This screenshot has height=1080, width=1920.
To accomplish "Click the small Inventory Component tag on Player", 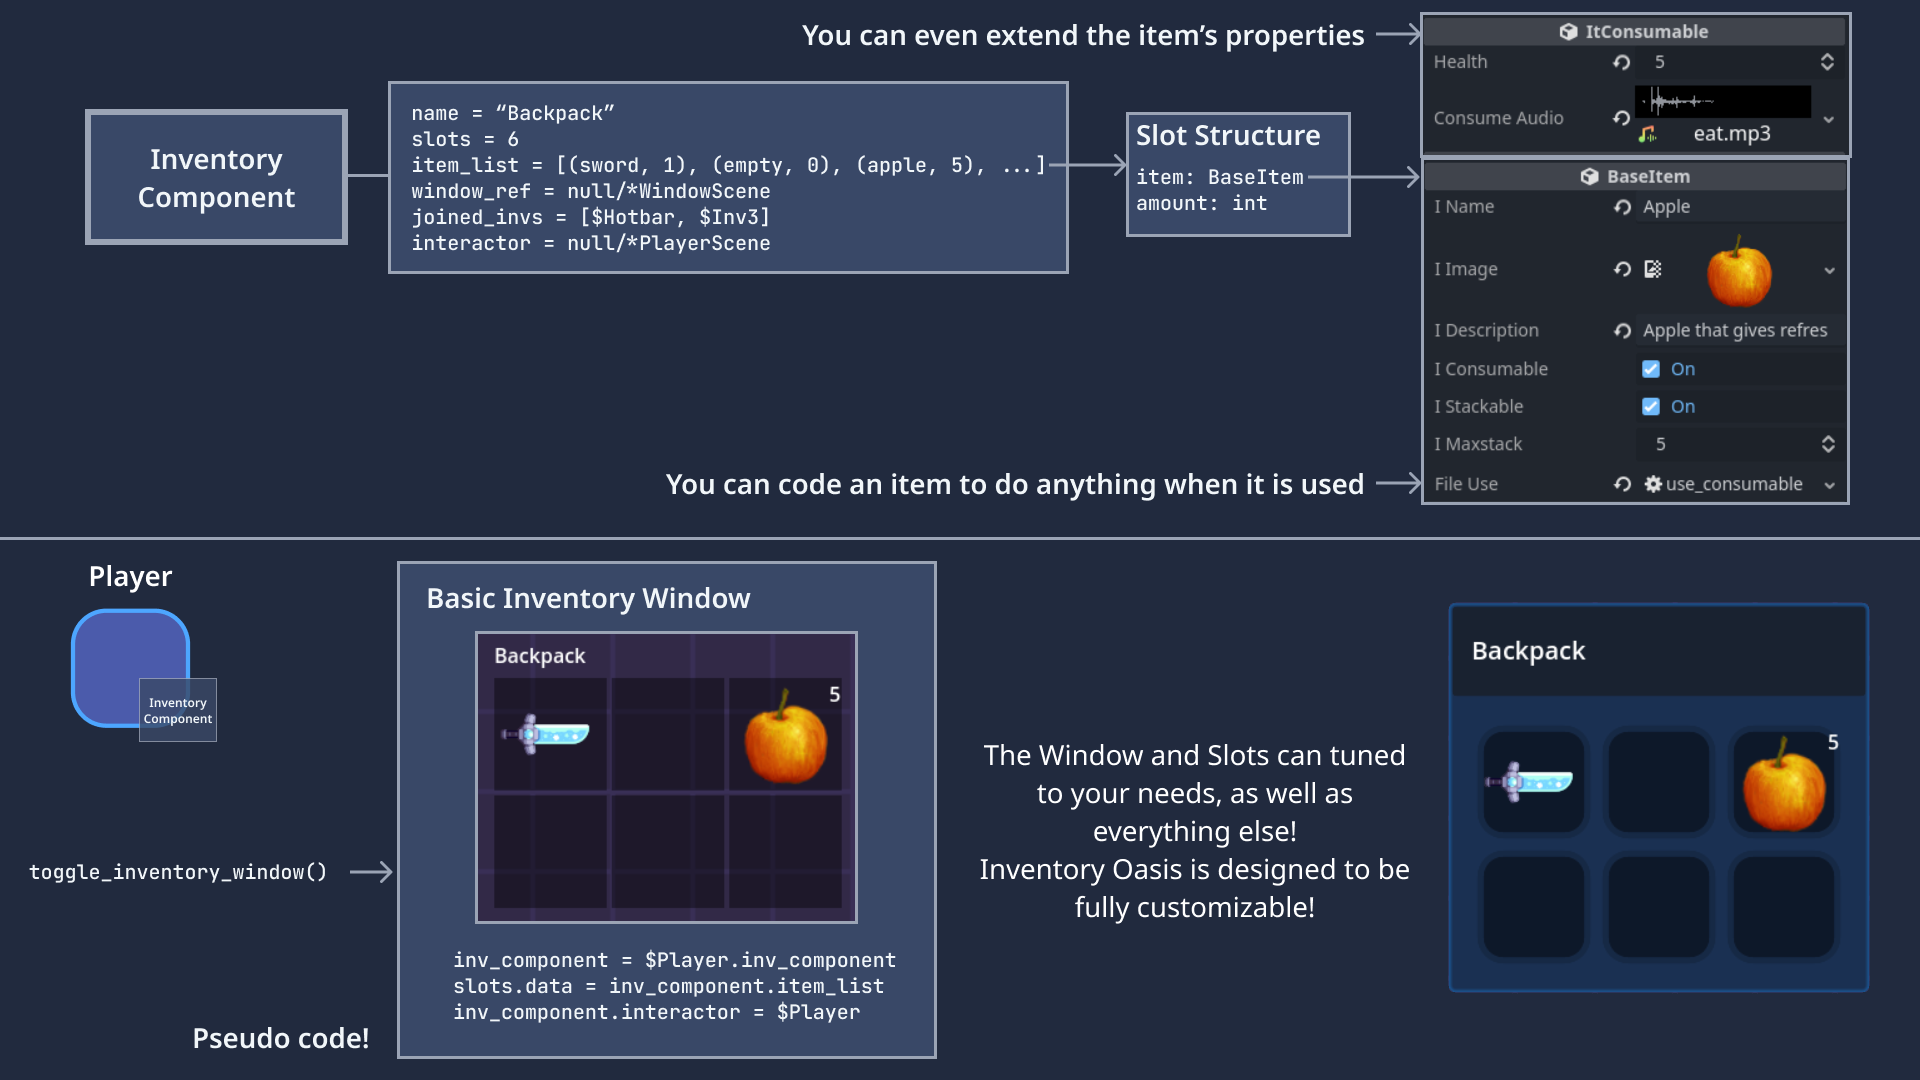I will pyautogui.click(x=178, y=710).
